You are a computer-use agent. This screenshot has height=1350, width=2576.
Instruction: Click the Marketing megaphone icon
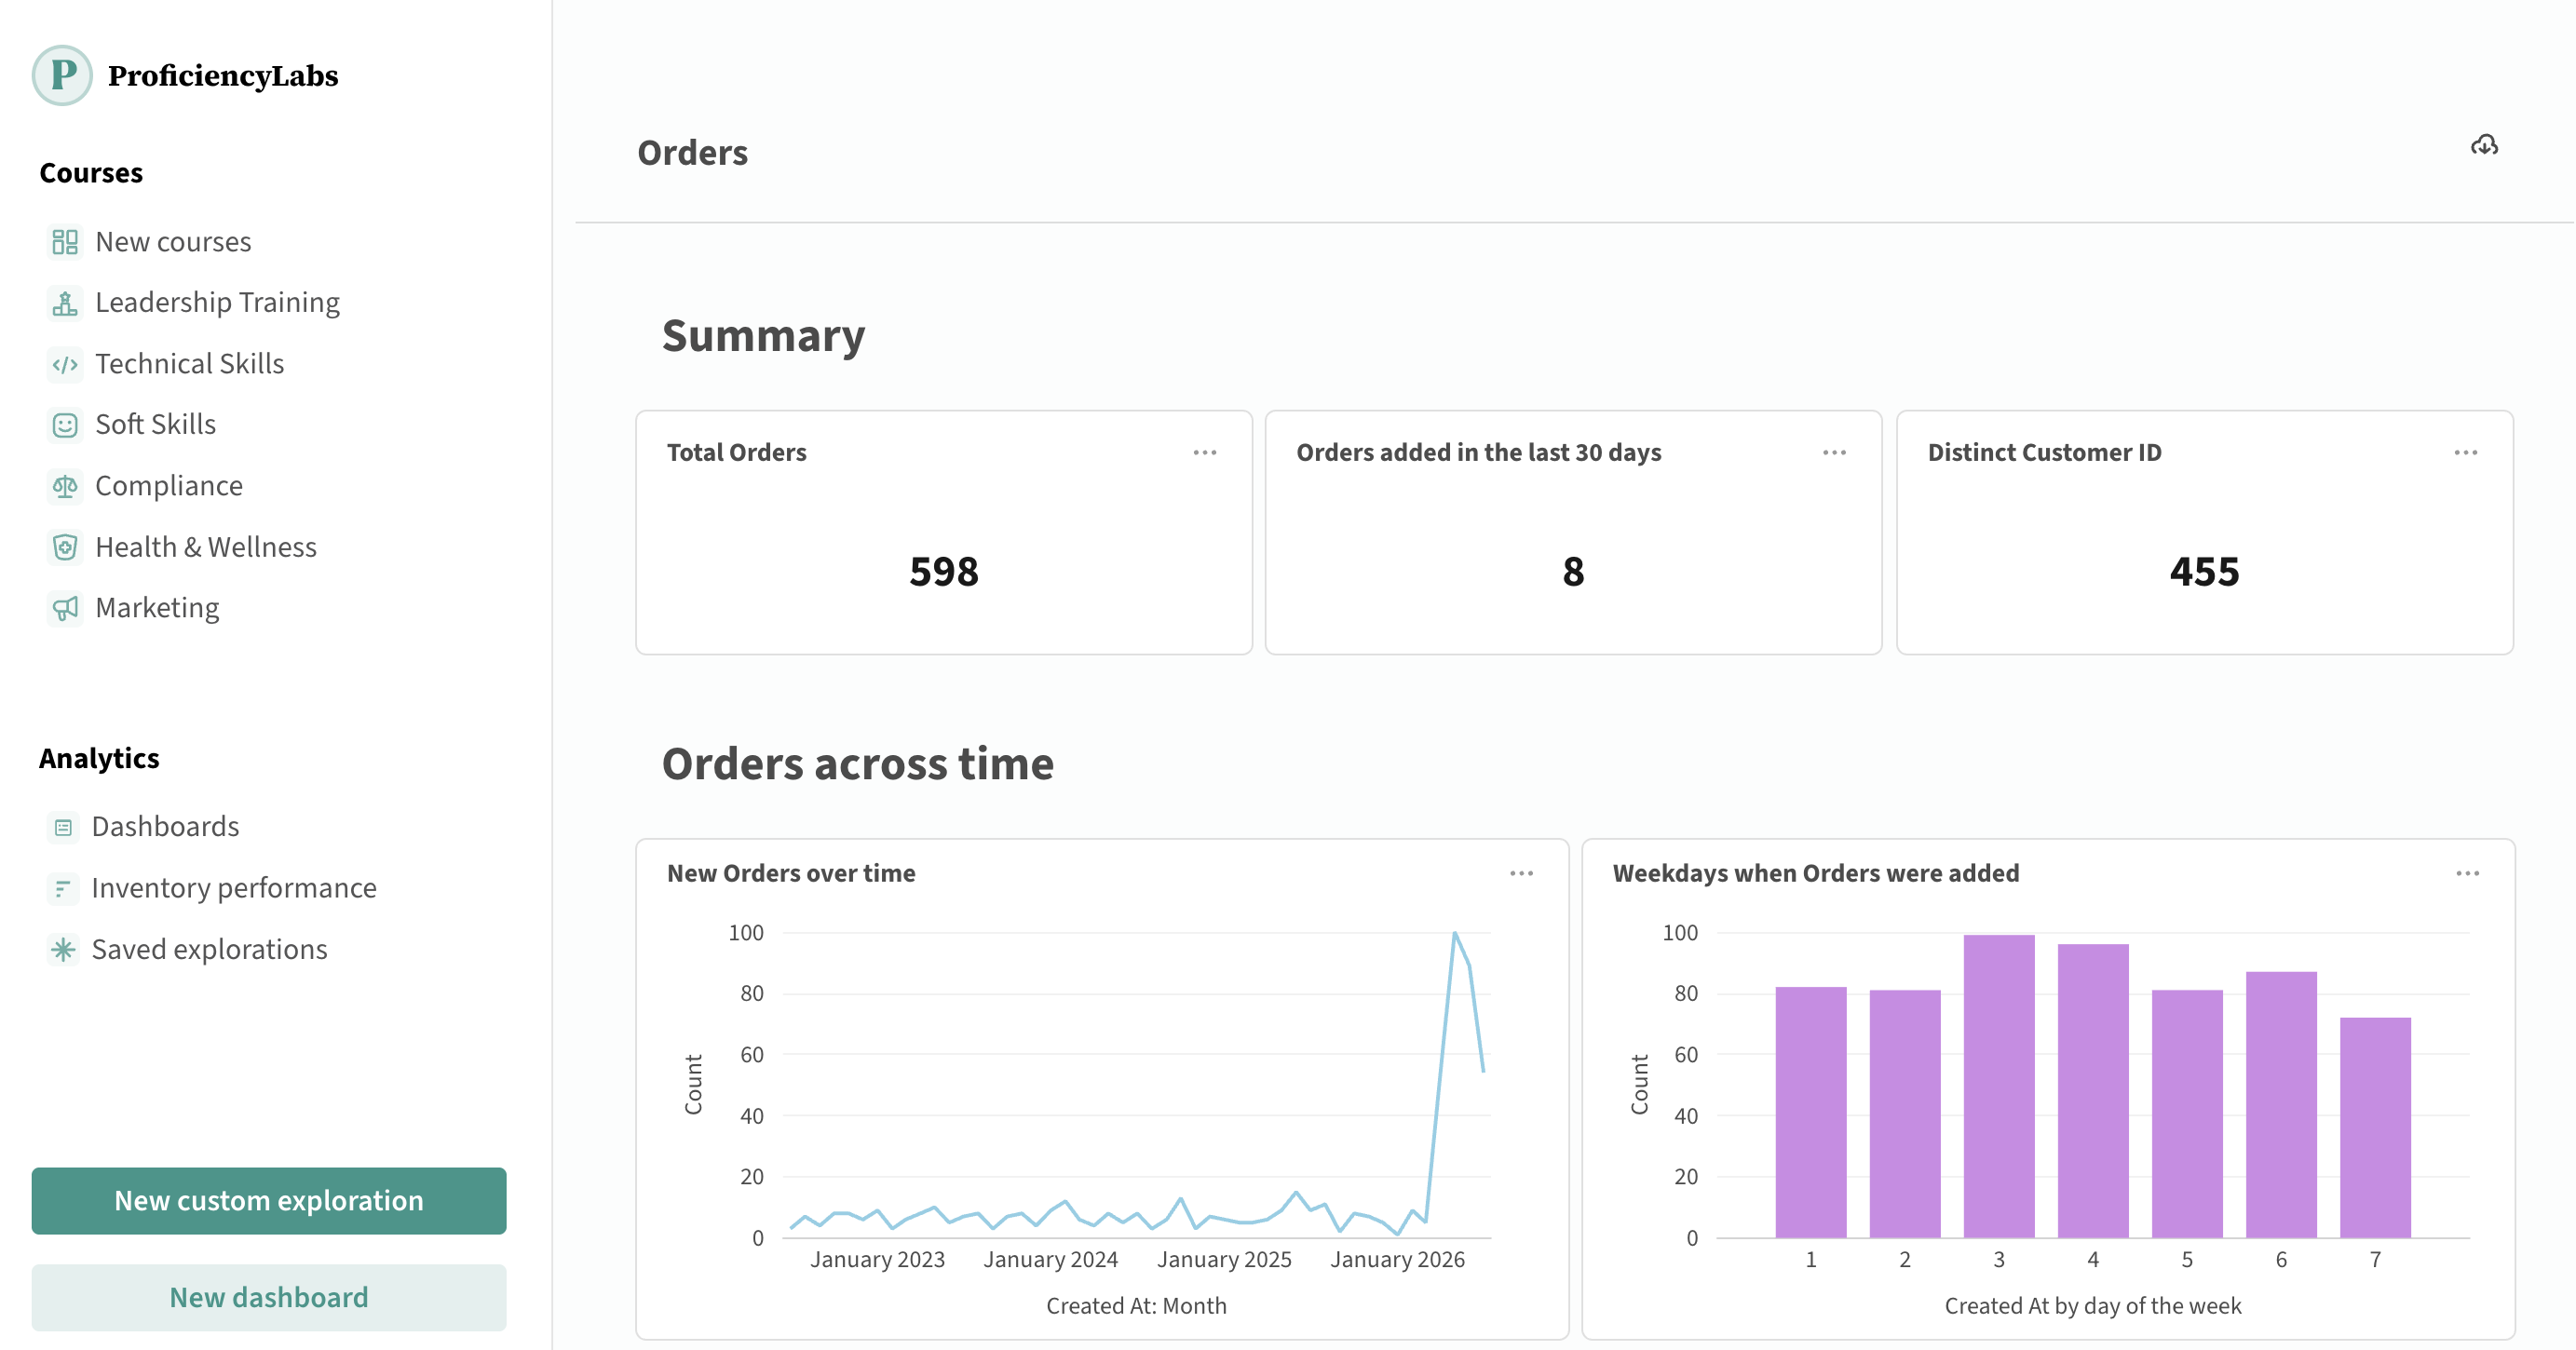[65, 608]
